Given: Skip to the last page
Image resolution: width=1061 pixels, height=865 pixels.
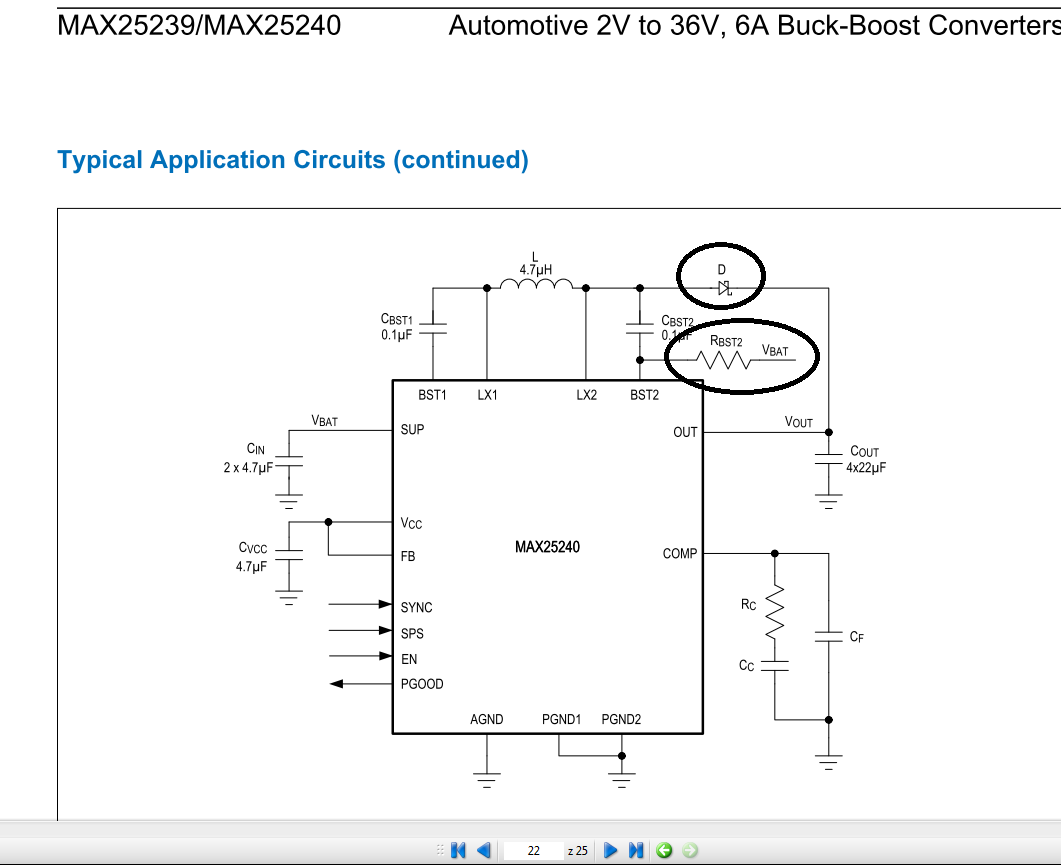Looking at the screenshot, I should pyautogui.click(x=636, y=849).
